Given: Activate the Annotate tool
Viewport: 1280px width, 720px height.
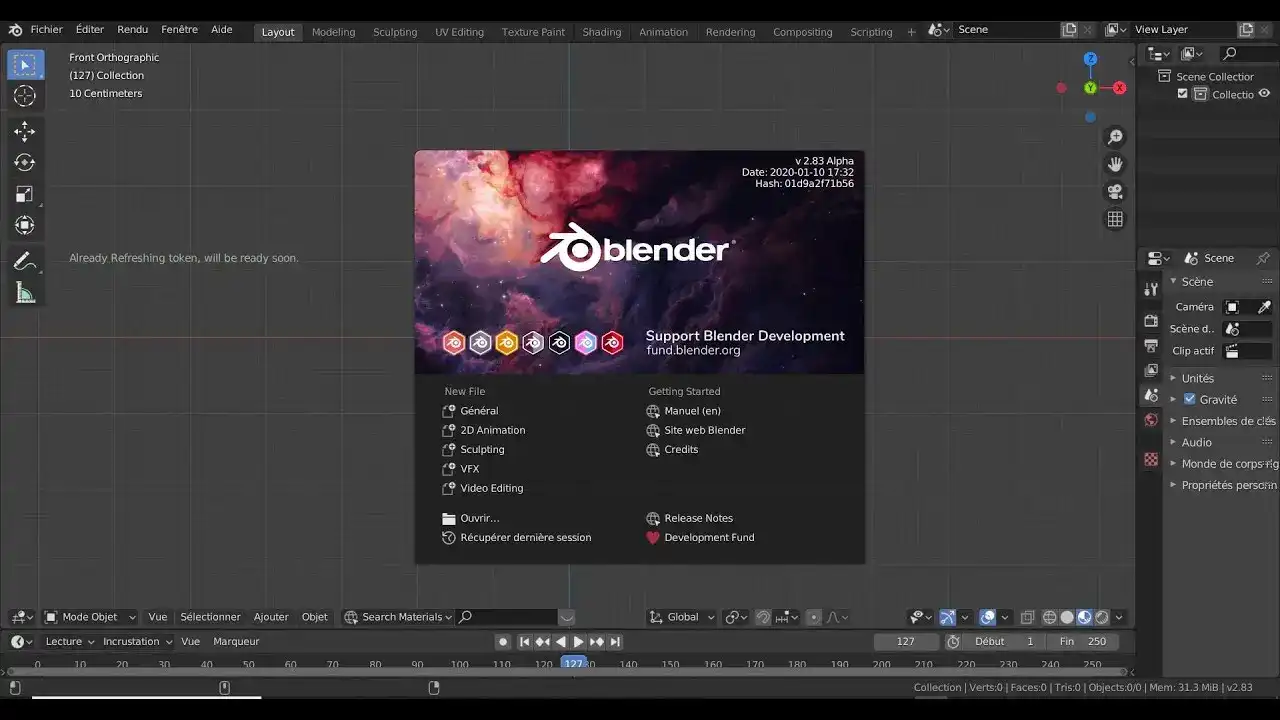Looking at the screenshot, I should pyautogui.click(x=25, y=261).
